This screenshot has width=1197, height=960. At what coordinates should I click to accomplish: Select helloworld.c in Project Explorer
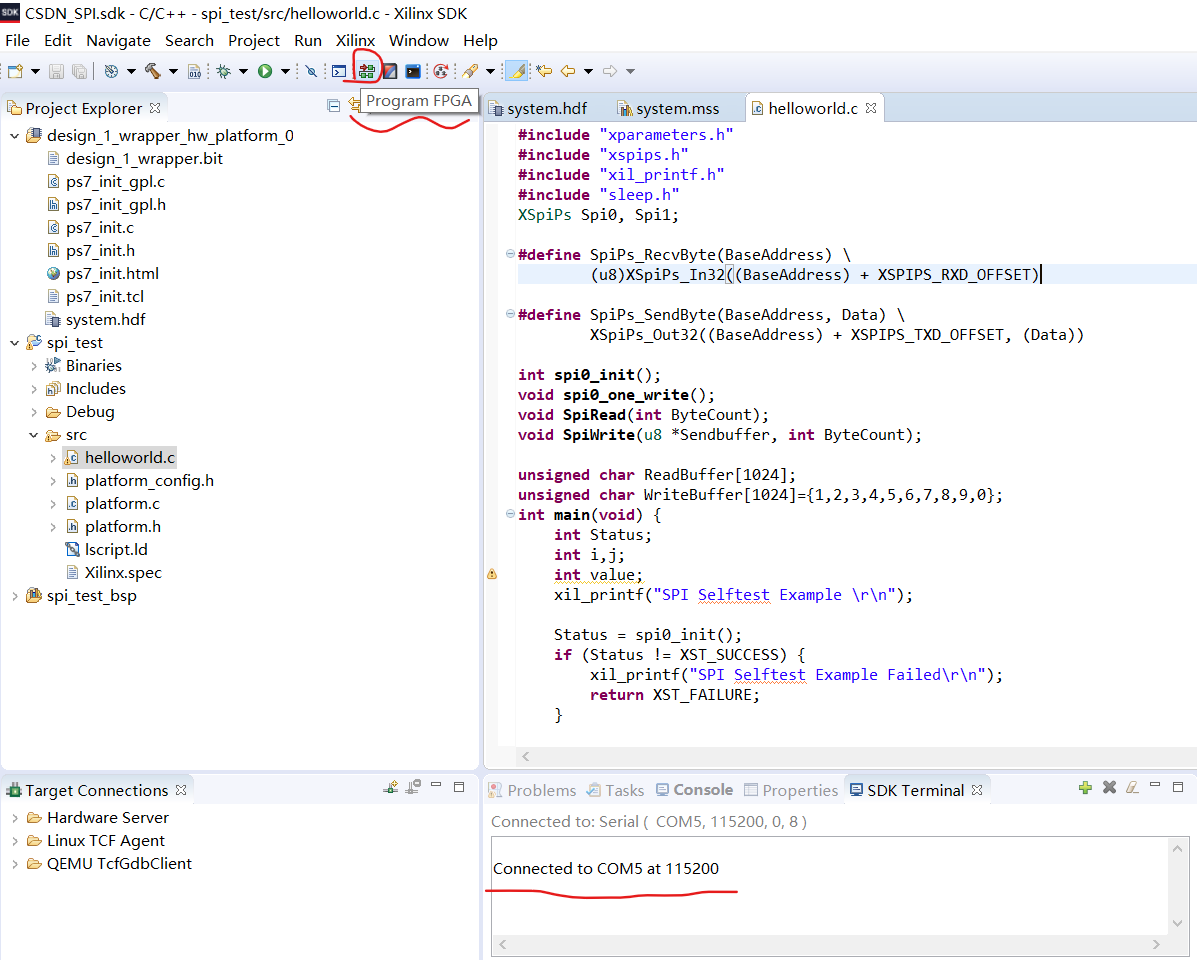[x=129, y=457]
